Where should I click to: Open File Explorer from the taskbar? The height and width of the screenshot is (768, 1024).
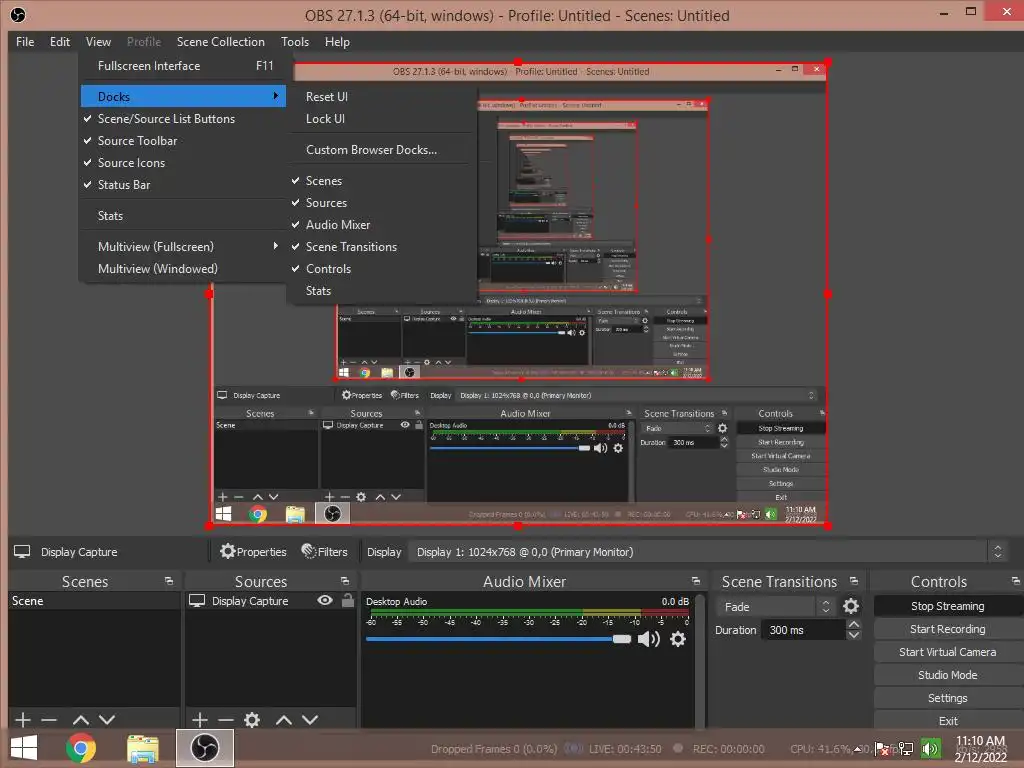pos(142,748)
